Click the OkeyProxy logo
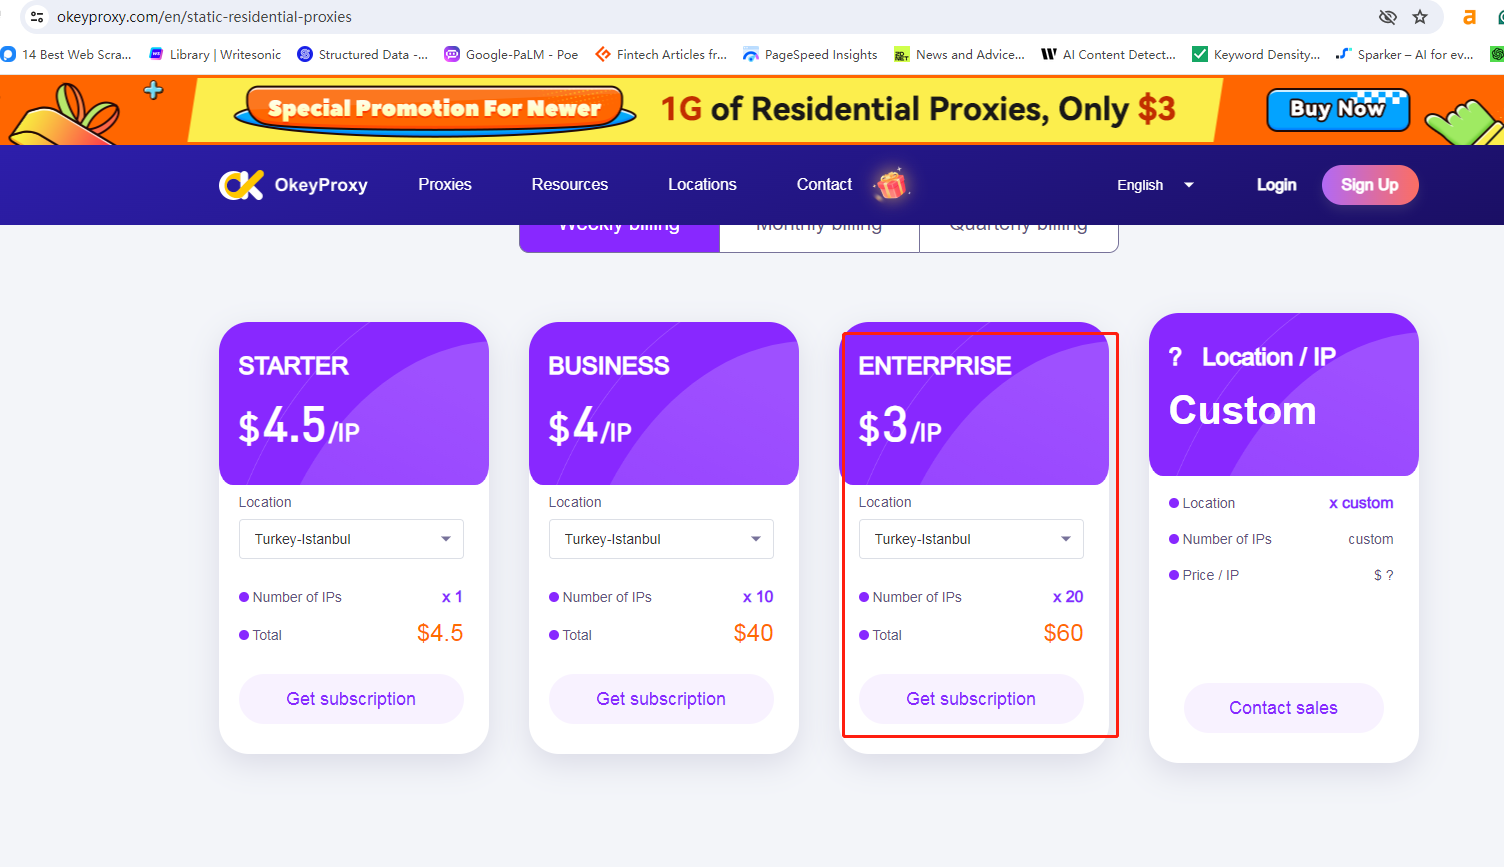Screen dimensions: 1504x867 pos(294,185)
